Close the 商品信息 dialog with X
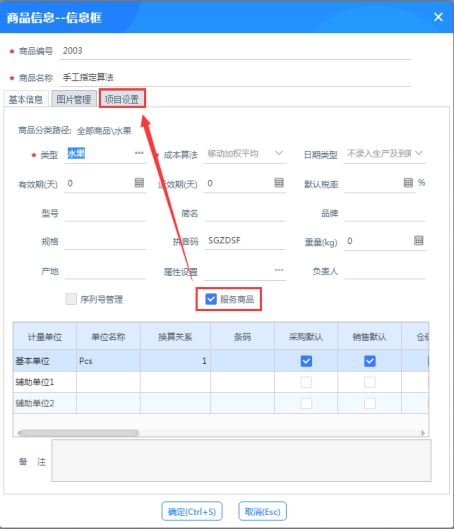The image size is (454, 530). pos(438,17)
